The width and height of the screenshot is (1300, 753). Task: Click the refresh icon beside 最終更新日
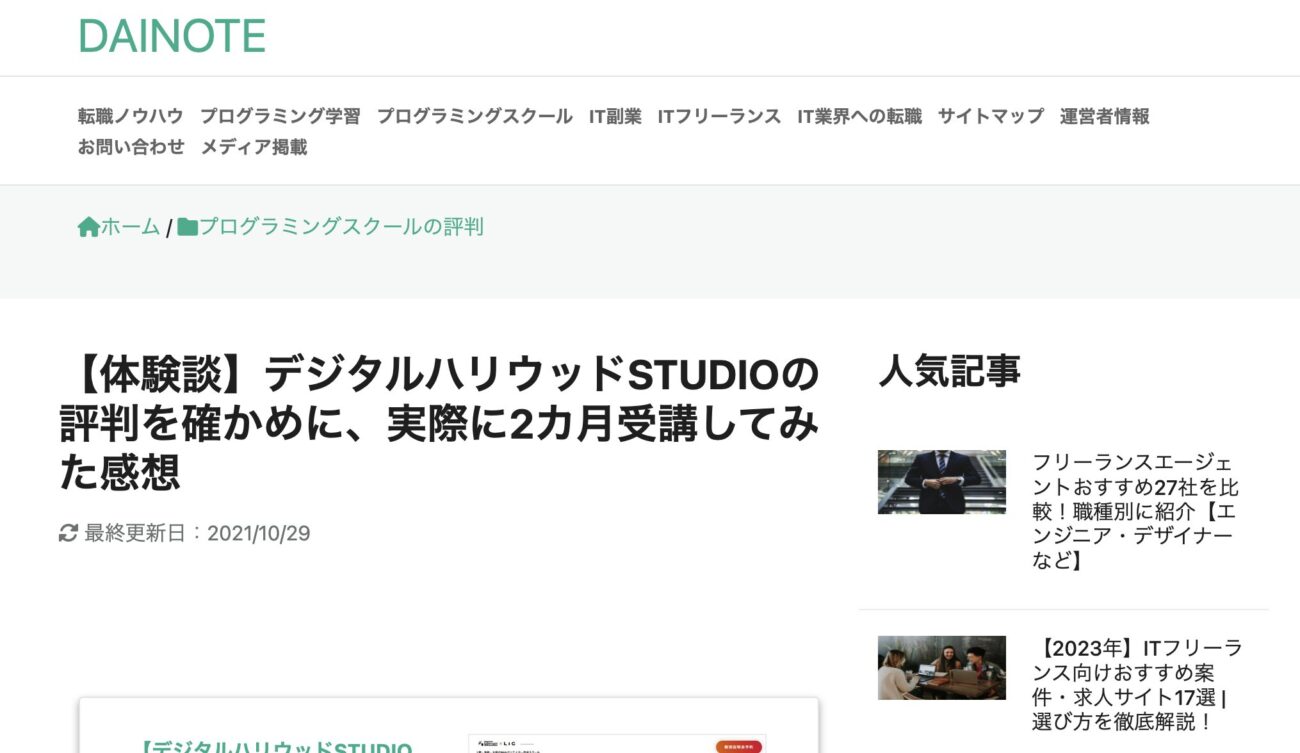tap(68, 534)
